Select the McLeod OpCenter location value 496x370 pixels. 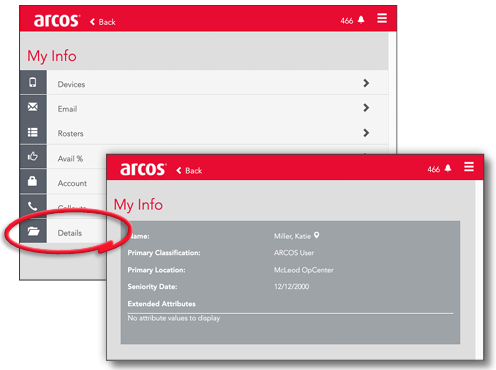[x=304, y=270]
